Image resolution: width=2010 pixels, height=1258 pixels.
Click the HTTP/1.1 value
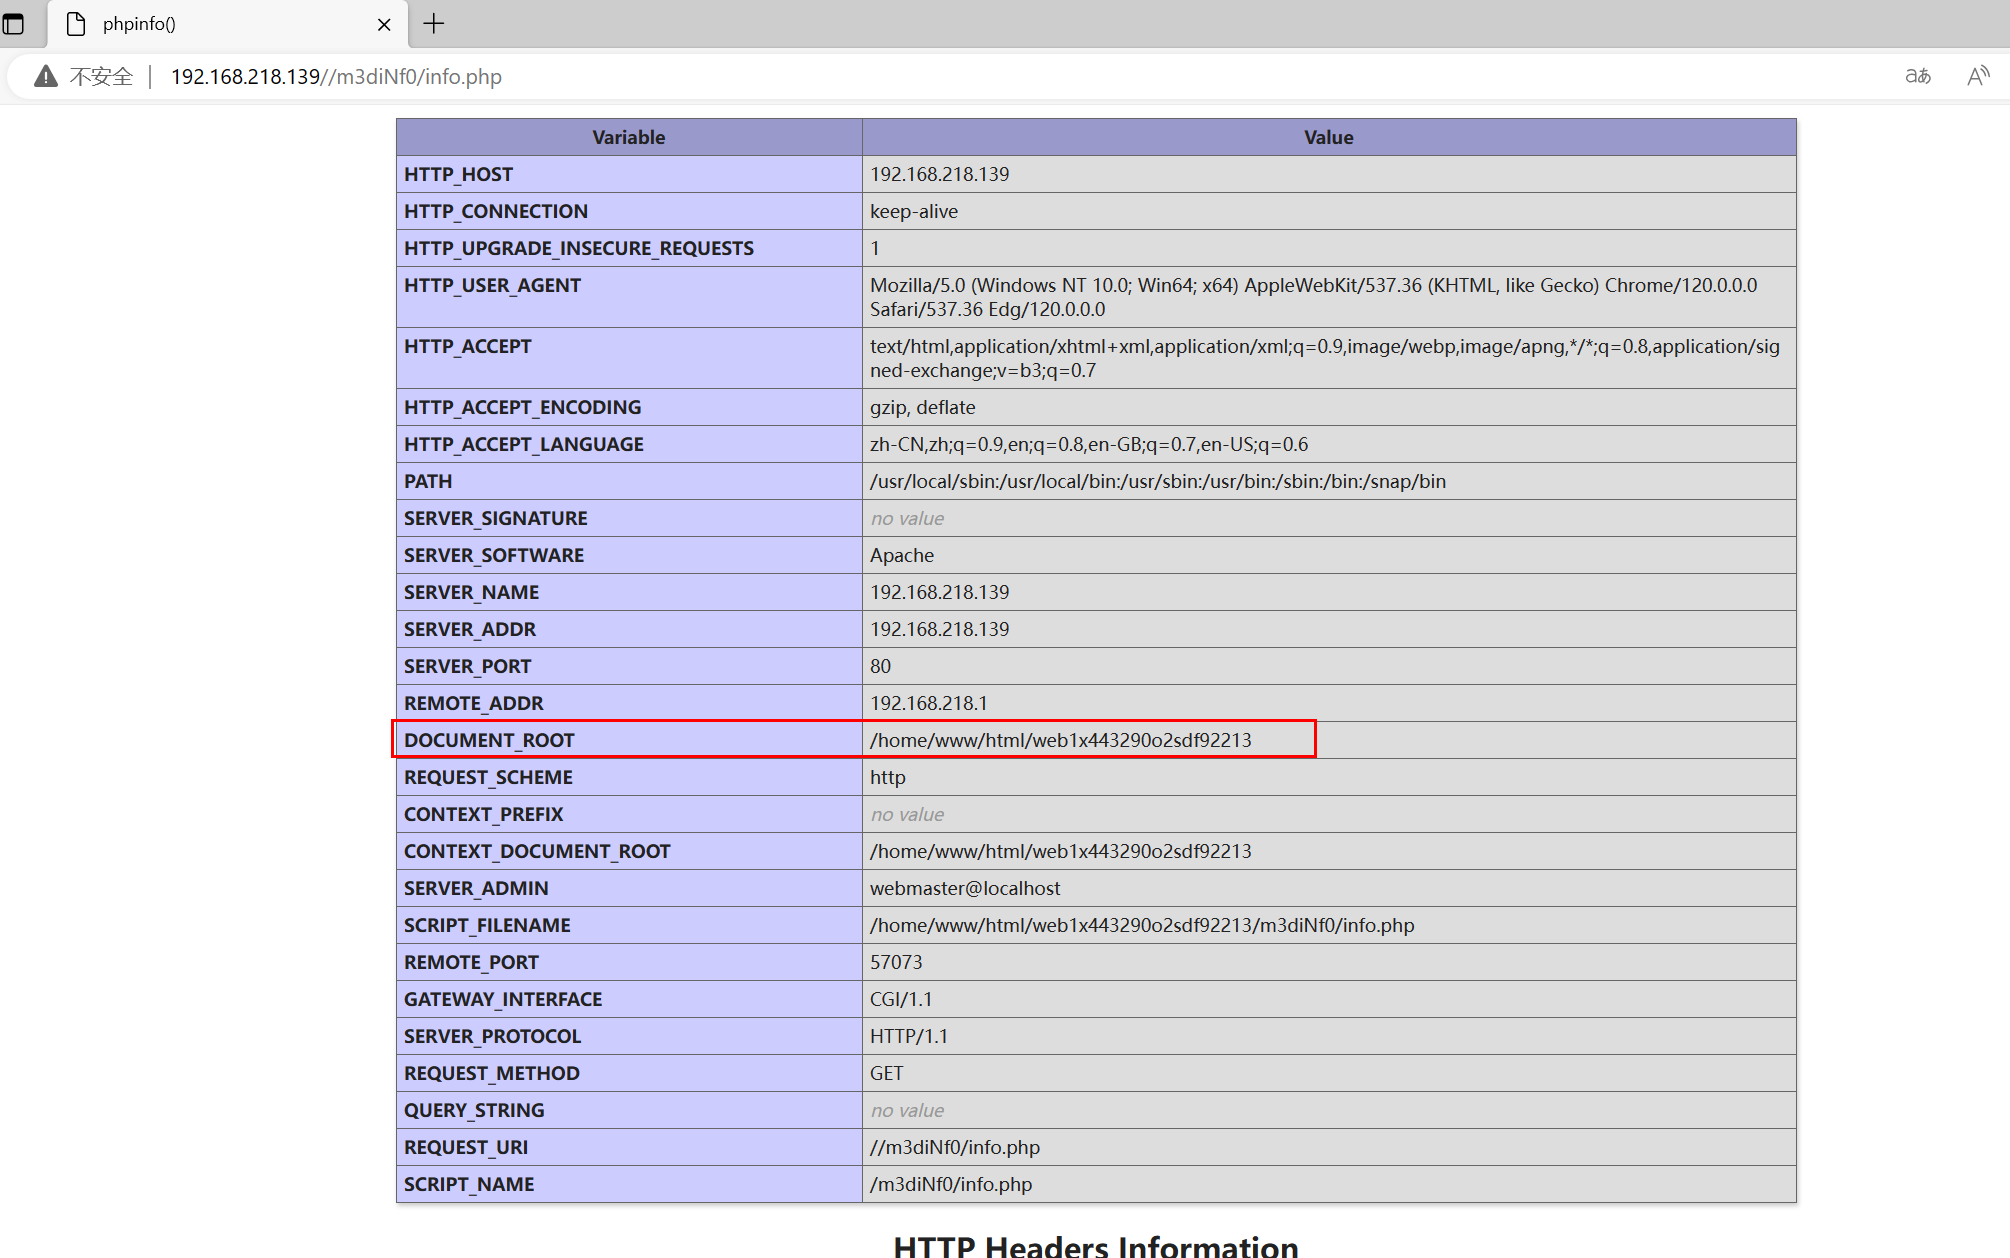tap(909, 1036)
